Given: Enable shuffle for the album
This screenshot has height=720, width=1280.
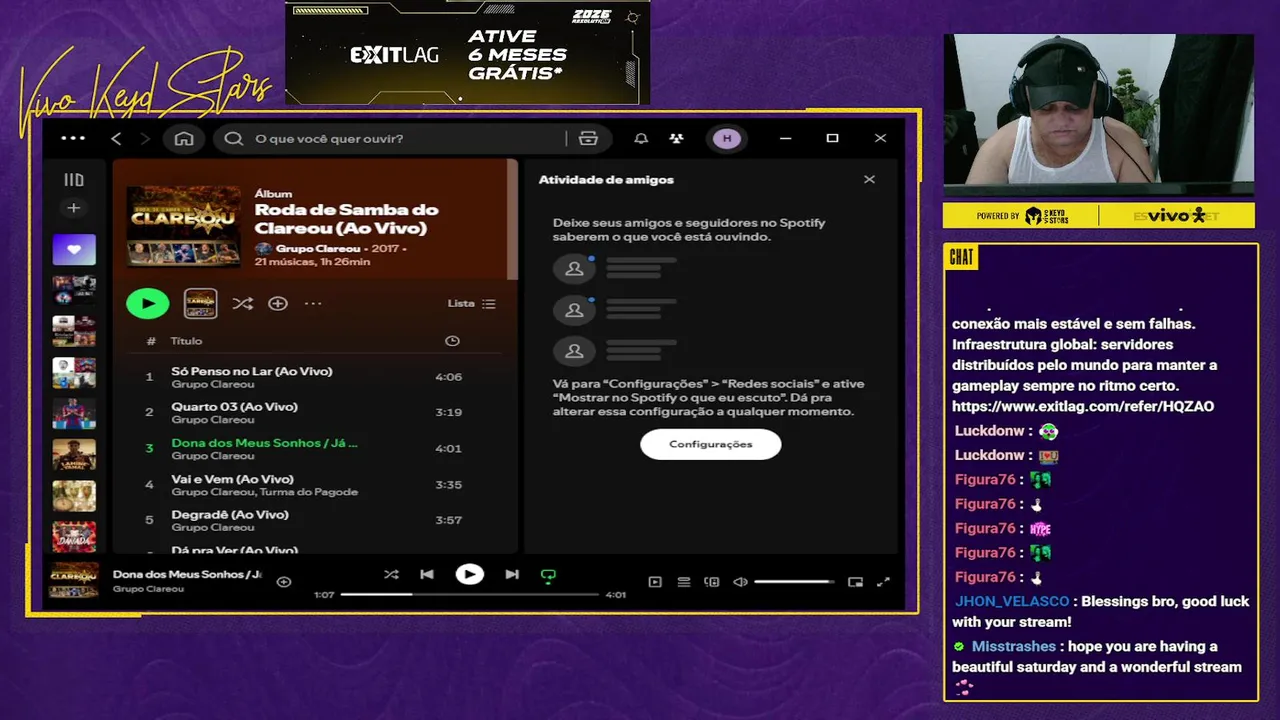Looking at the screenshot, I should (242, 303).
